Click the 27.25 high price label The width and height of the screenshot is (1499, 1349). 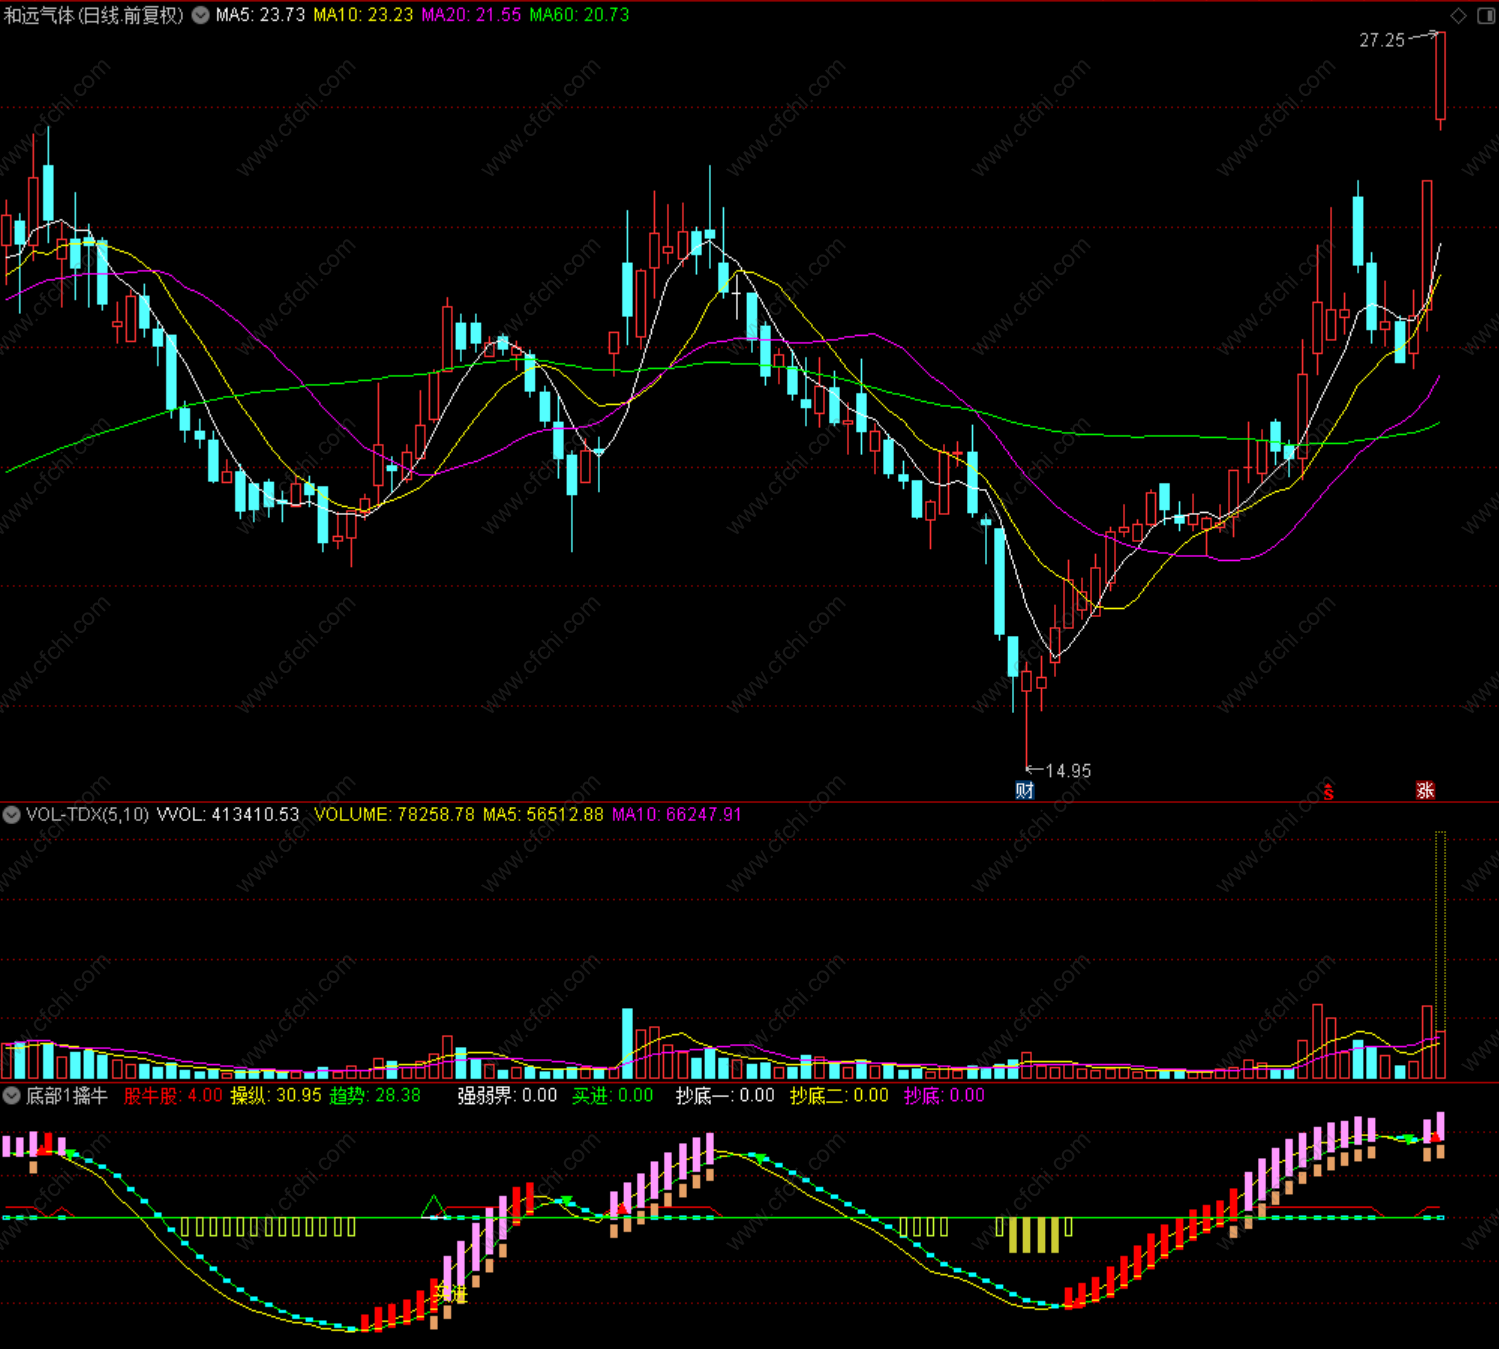coord(1382,40)
